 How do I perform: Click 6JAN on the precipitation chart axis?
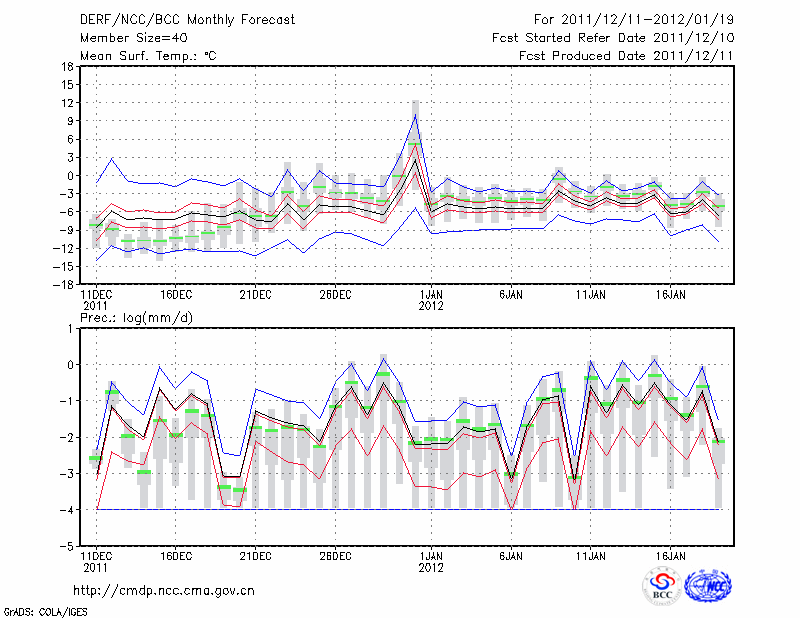tap(511, 555)
